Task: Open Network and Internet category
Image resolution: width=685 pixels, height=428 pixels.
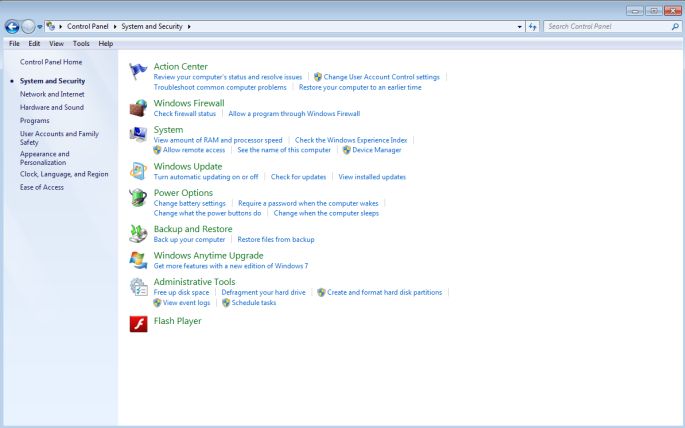Action: click(x=52, y=94)
